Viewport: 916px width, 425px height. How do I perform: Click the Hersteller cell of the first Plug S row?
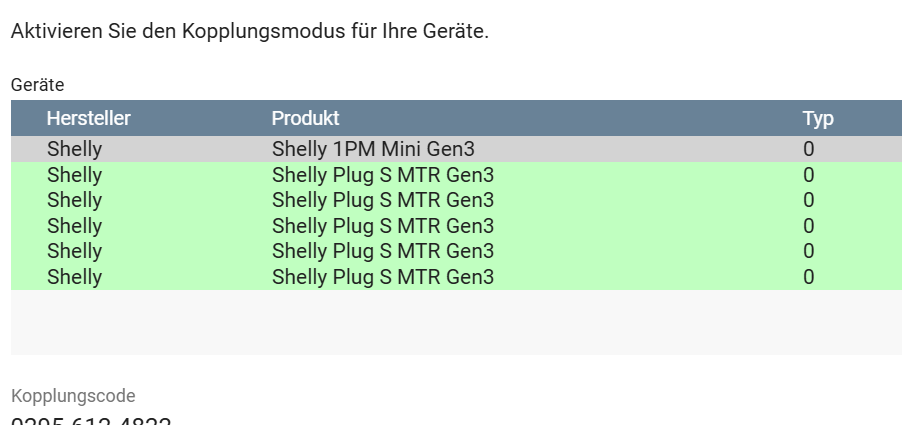74,175
